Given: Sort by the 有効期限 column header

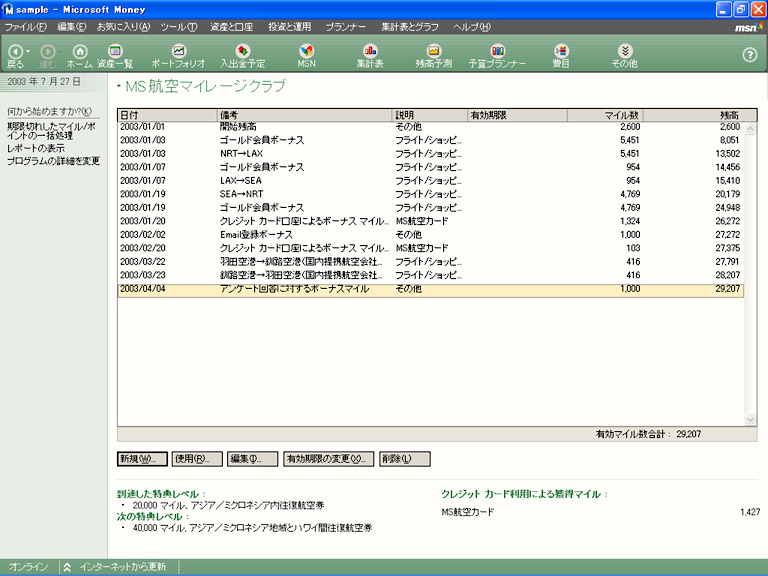Looking at the screenshot, I should pos(518,115).
